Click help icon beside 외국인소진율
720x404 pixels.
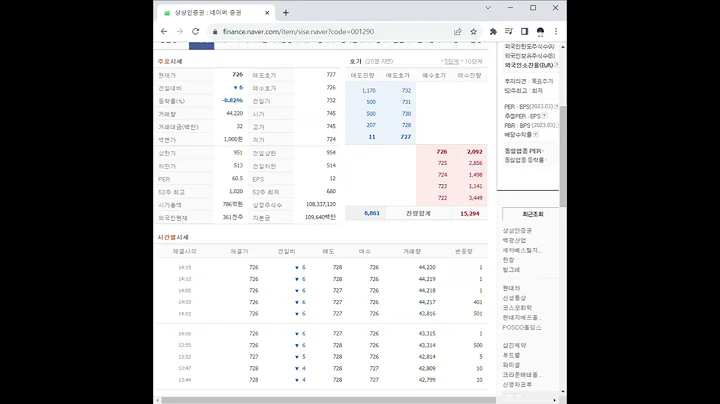(557, 65)
